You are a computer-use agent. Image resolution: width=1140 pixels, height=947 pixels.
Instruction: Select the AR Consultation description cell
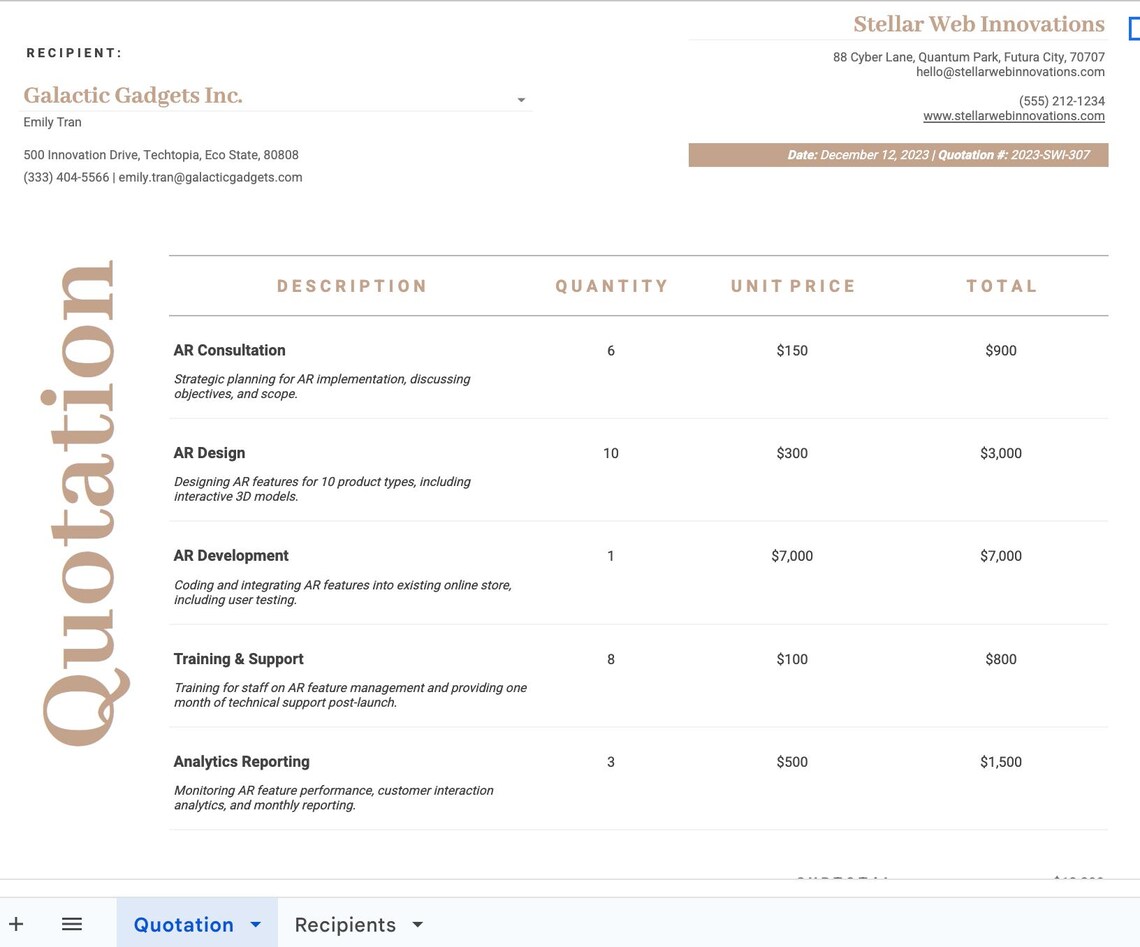229,350
